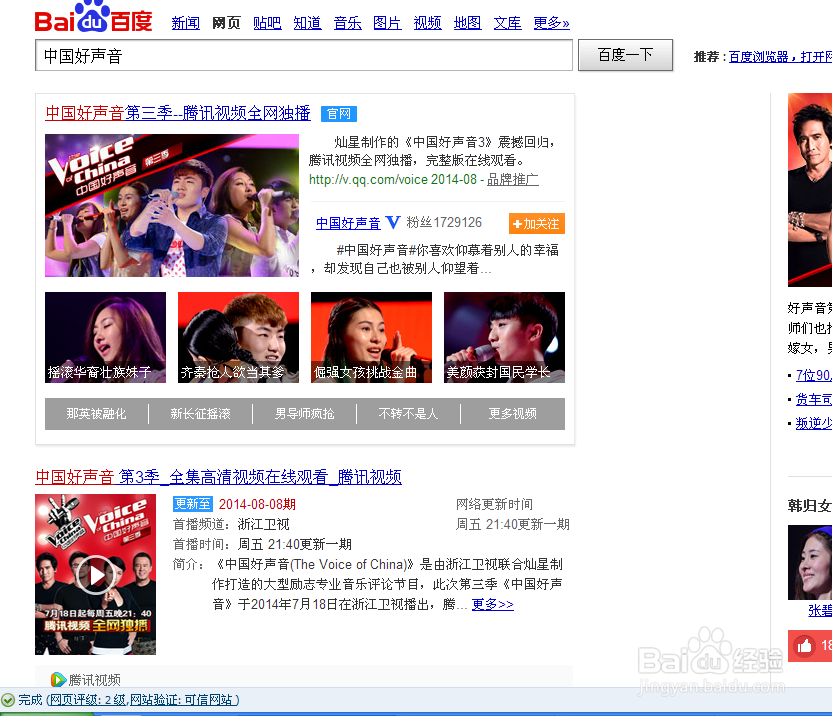
Task: Click the 那英被融化 tab
Action: click(97, 413)
